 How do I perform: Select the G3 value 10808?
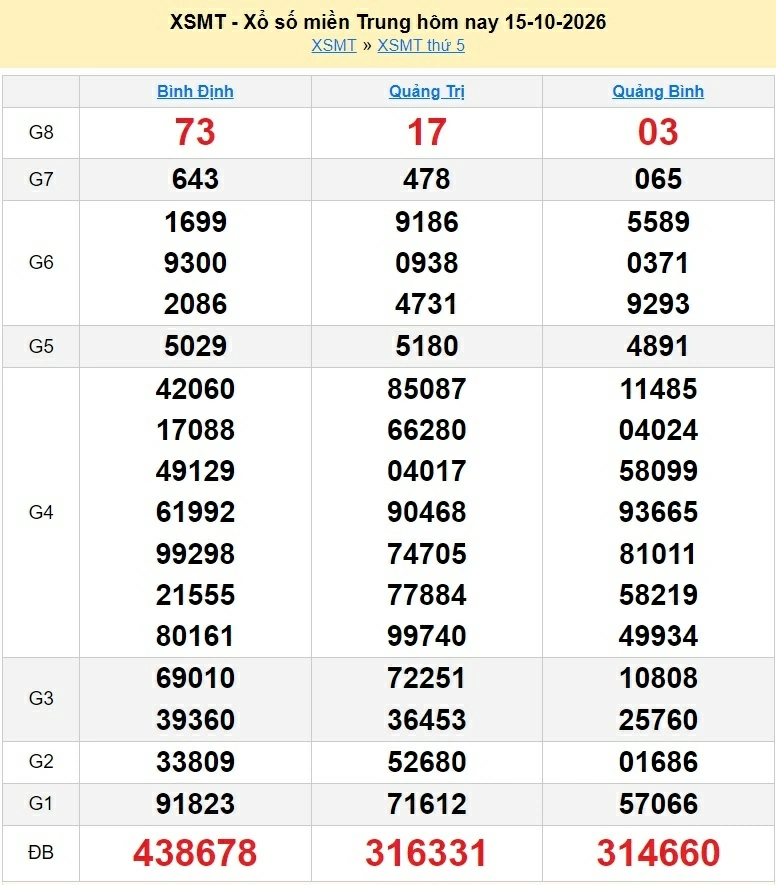tap(658, 678)
